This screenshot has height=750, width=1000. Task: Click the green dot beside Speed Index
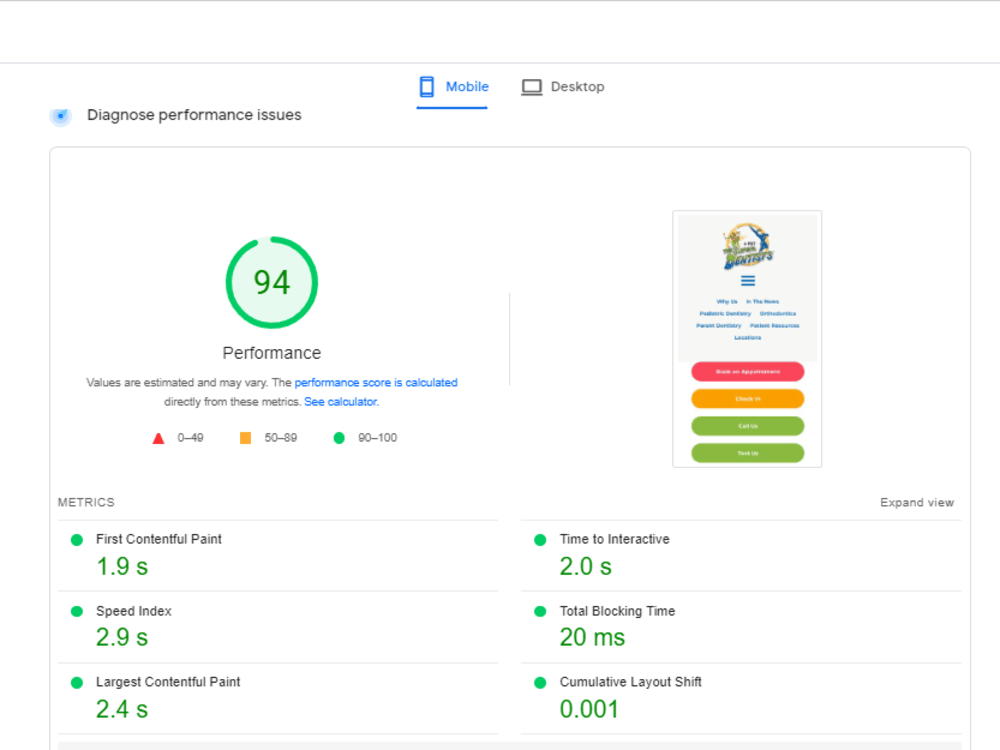coord(77,612)
